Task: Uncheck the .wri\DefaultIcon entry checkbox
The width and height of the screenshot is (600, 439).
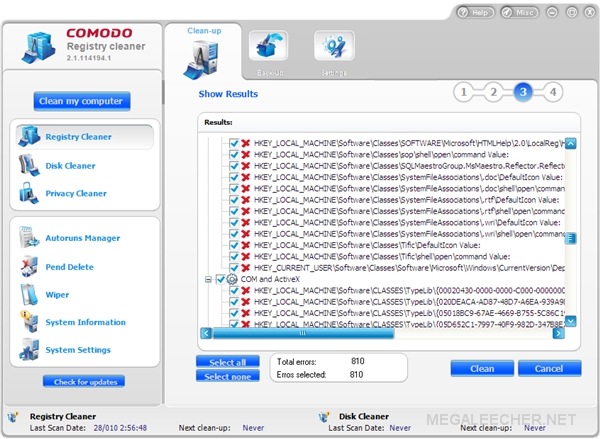Action: point(234,223)
